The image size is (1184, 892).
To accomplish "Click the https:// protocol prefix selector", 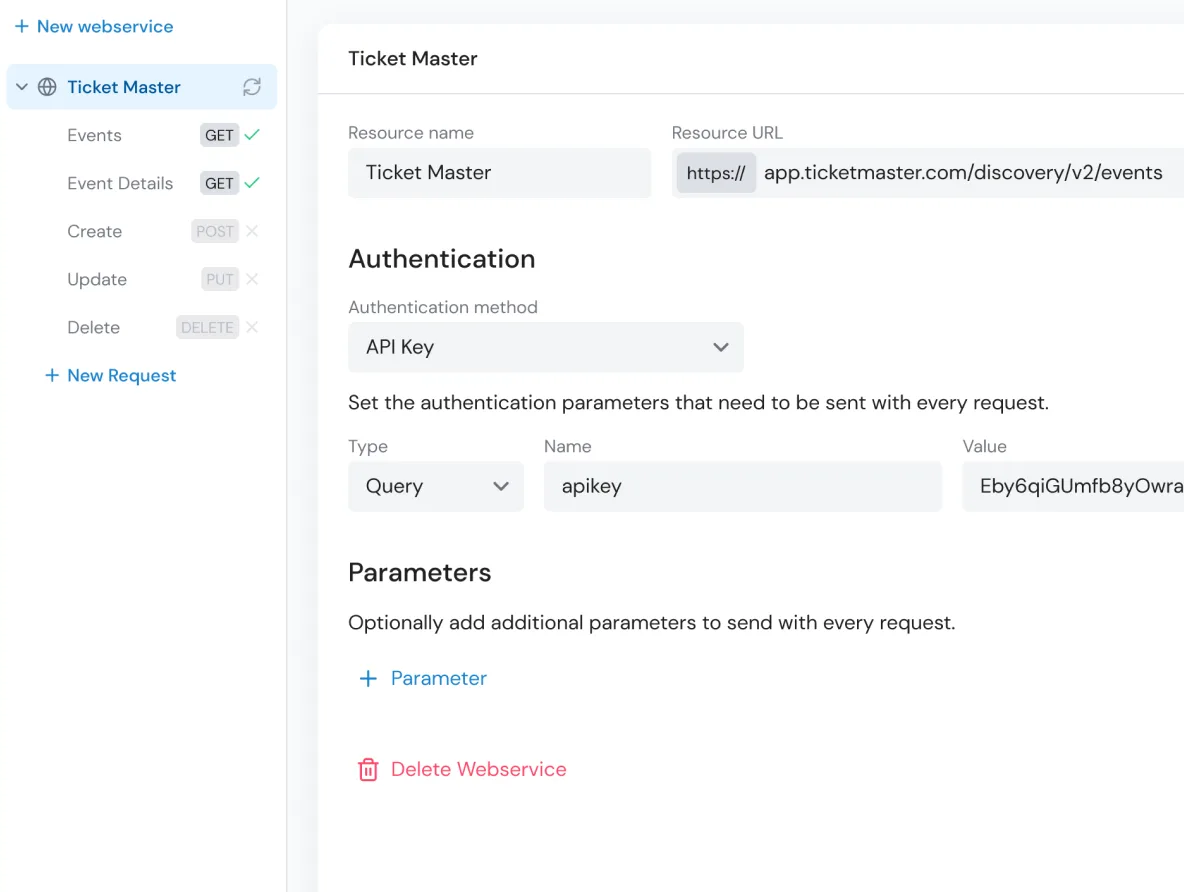I will (x=715, y=173).
